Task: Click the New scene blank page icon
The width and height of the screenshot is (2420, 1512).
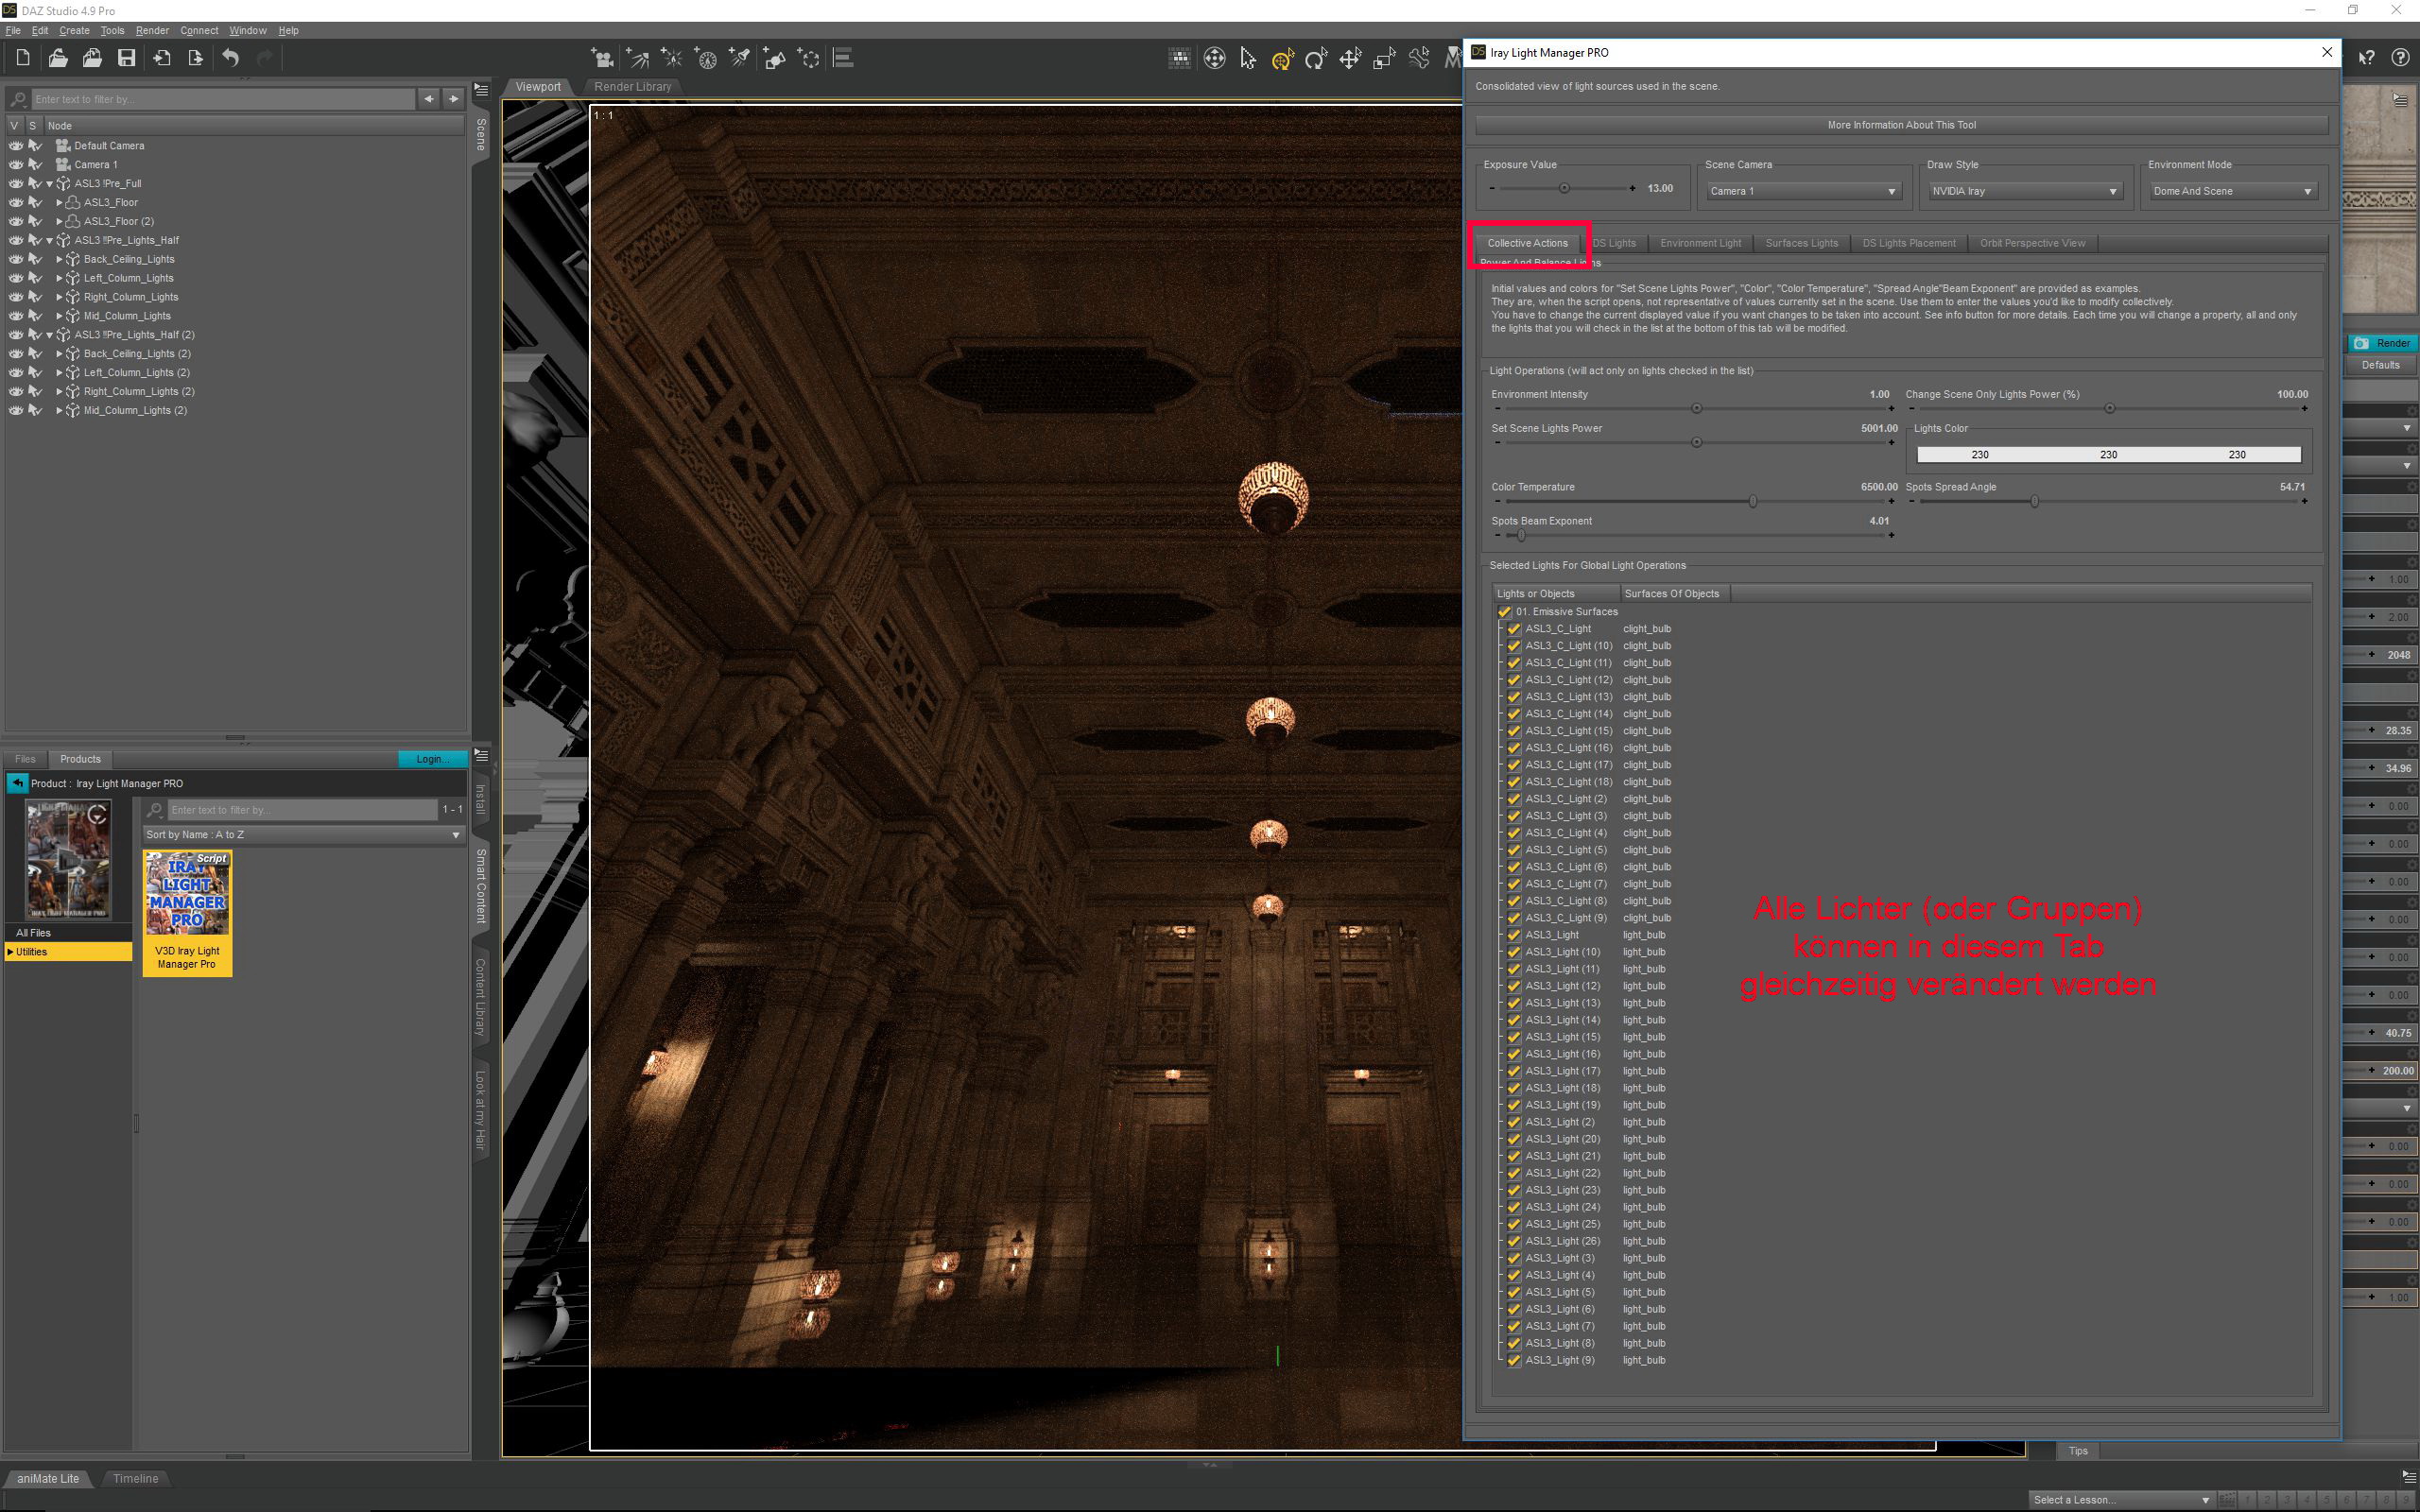Action: [22, 58]
